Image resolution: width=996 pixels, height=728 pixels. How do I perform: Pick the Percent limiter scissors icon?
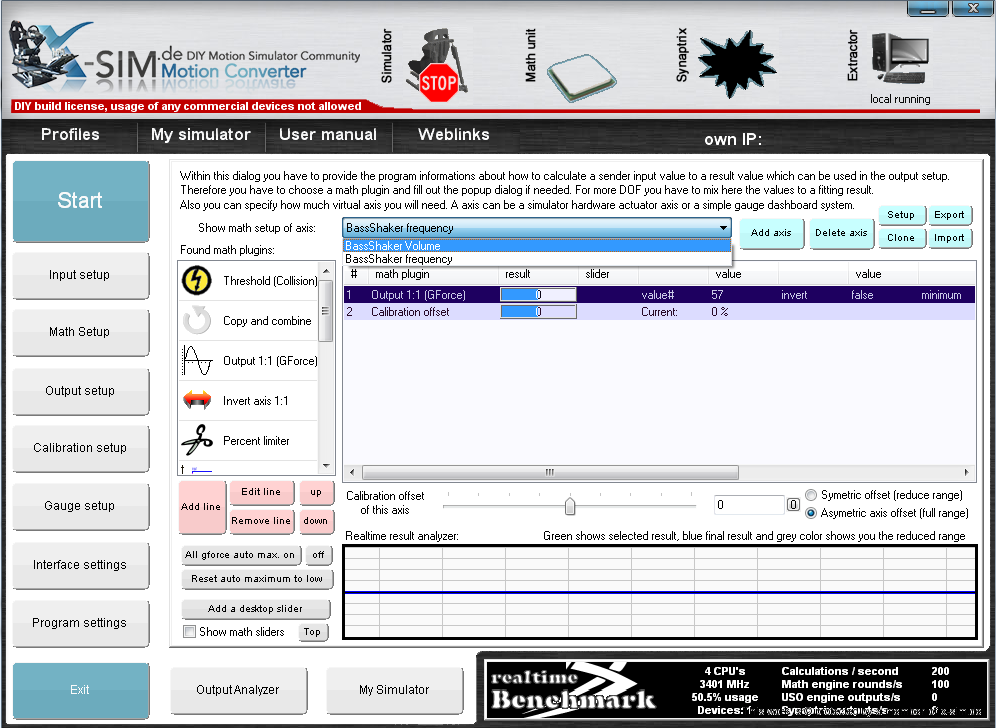click(x=197, y=441)
